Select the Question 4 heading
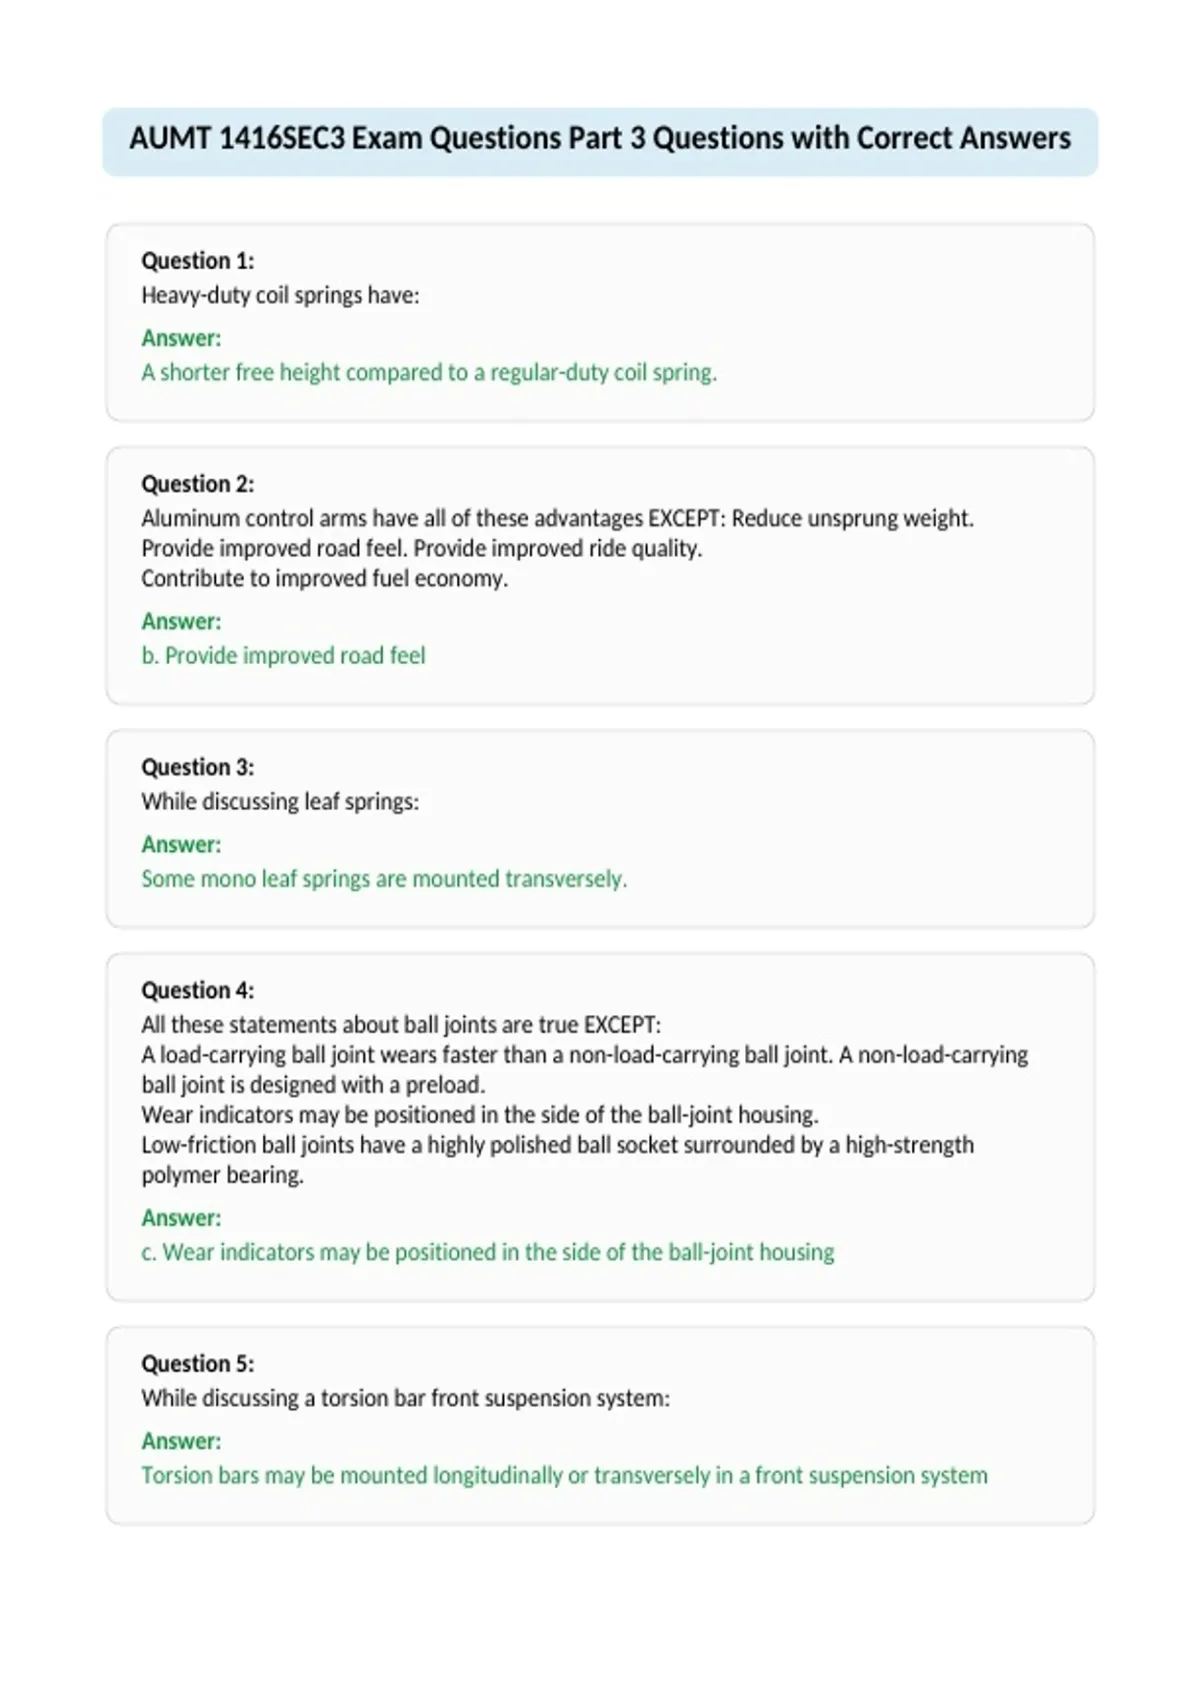The image size is (1200, 1700). point(198,990)
